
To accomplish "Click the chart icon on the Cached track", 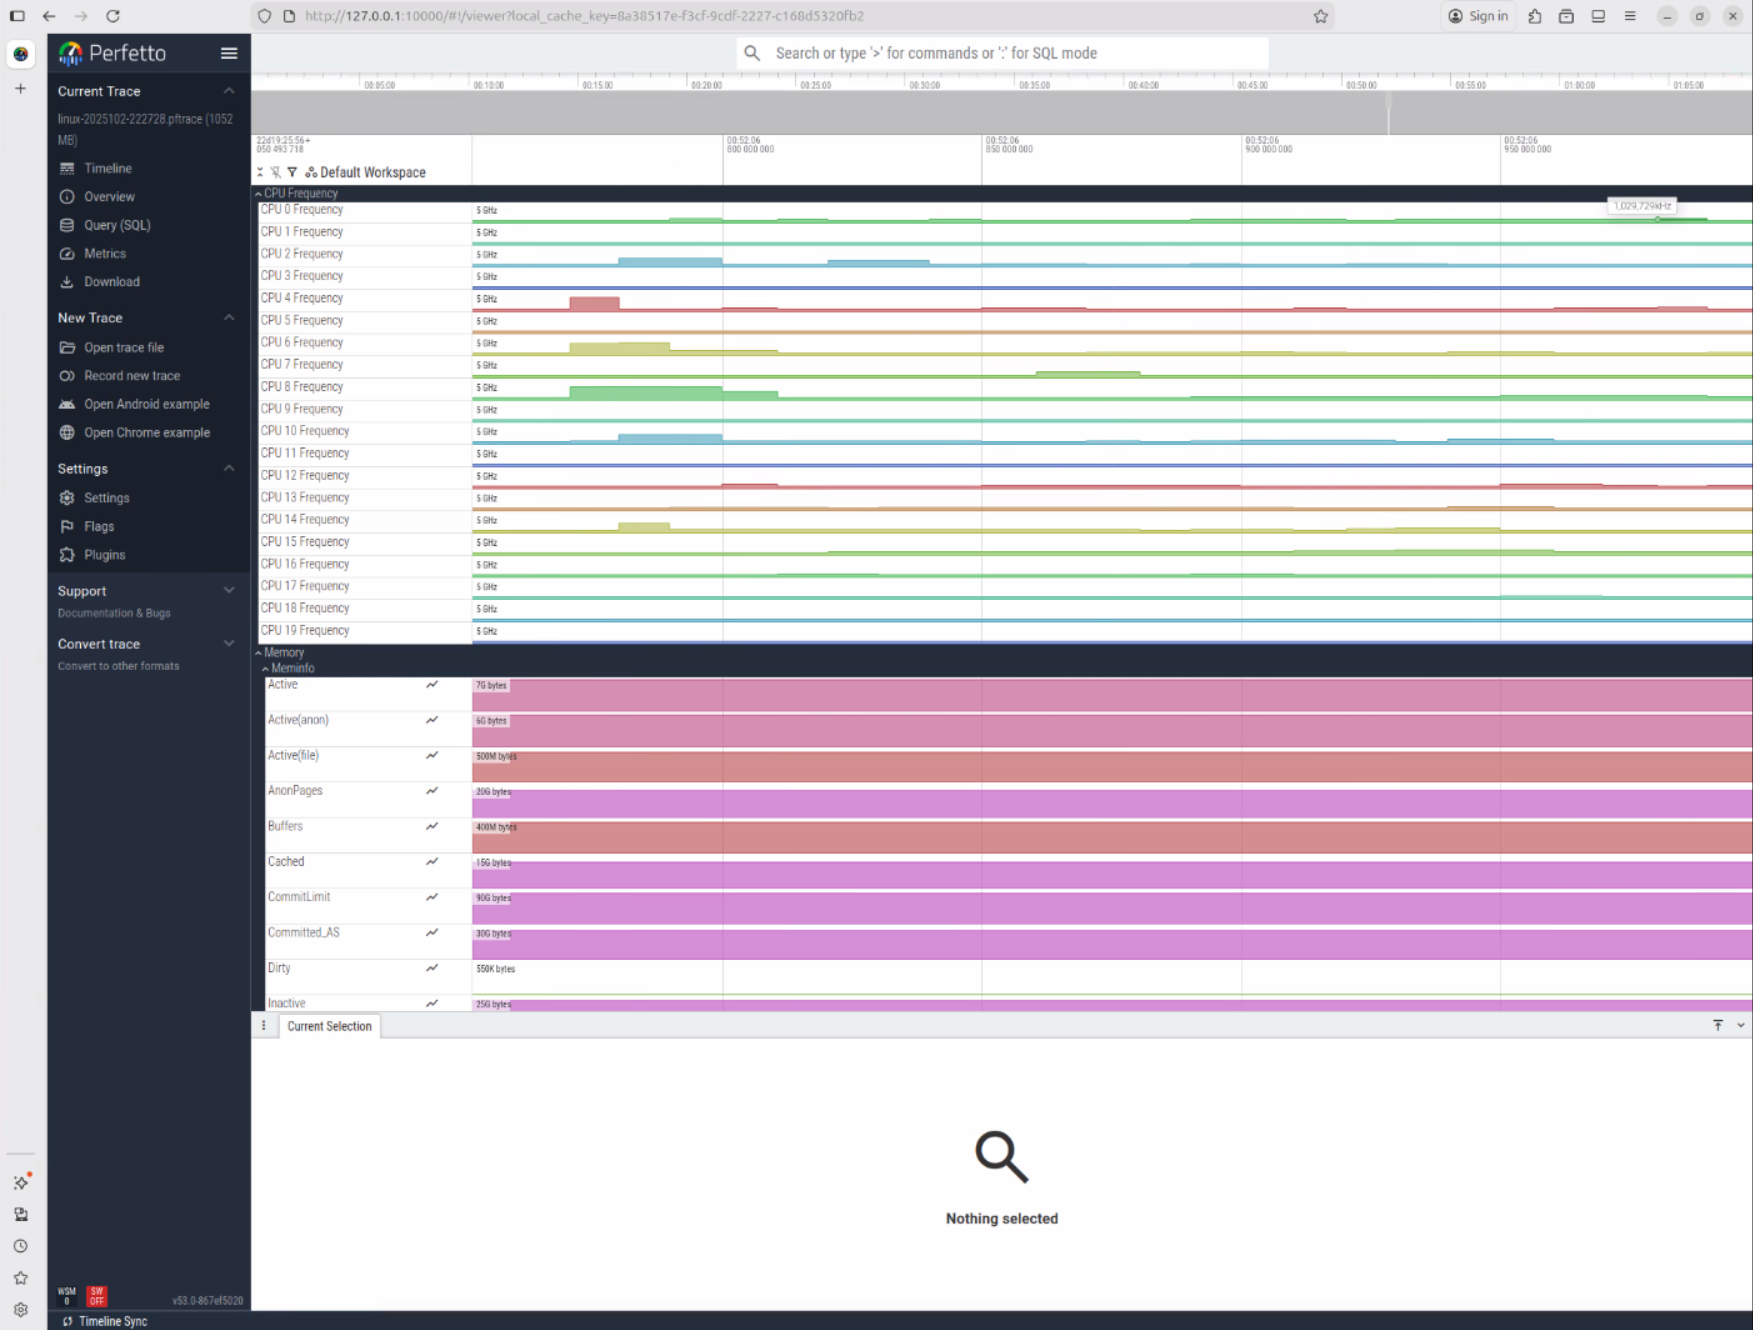I will coord(432,862).
